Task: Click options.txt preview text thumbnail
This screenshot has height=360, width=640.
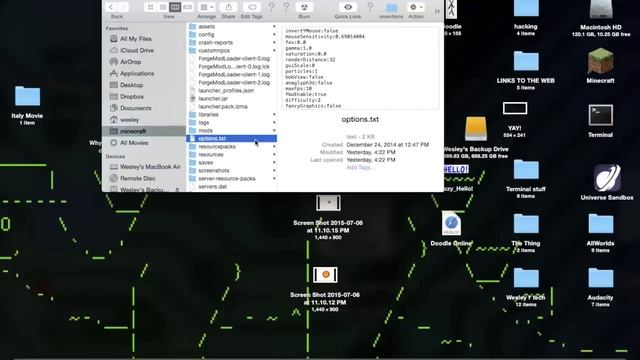Action: point(360,68)
